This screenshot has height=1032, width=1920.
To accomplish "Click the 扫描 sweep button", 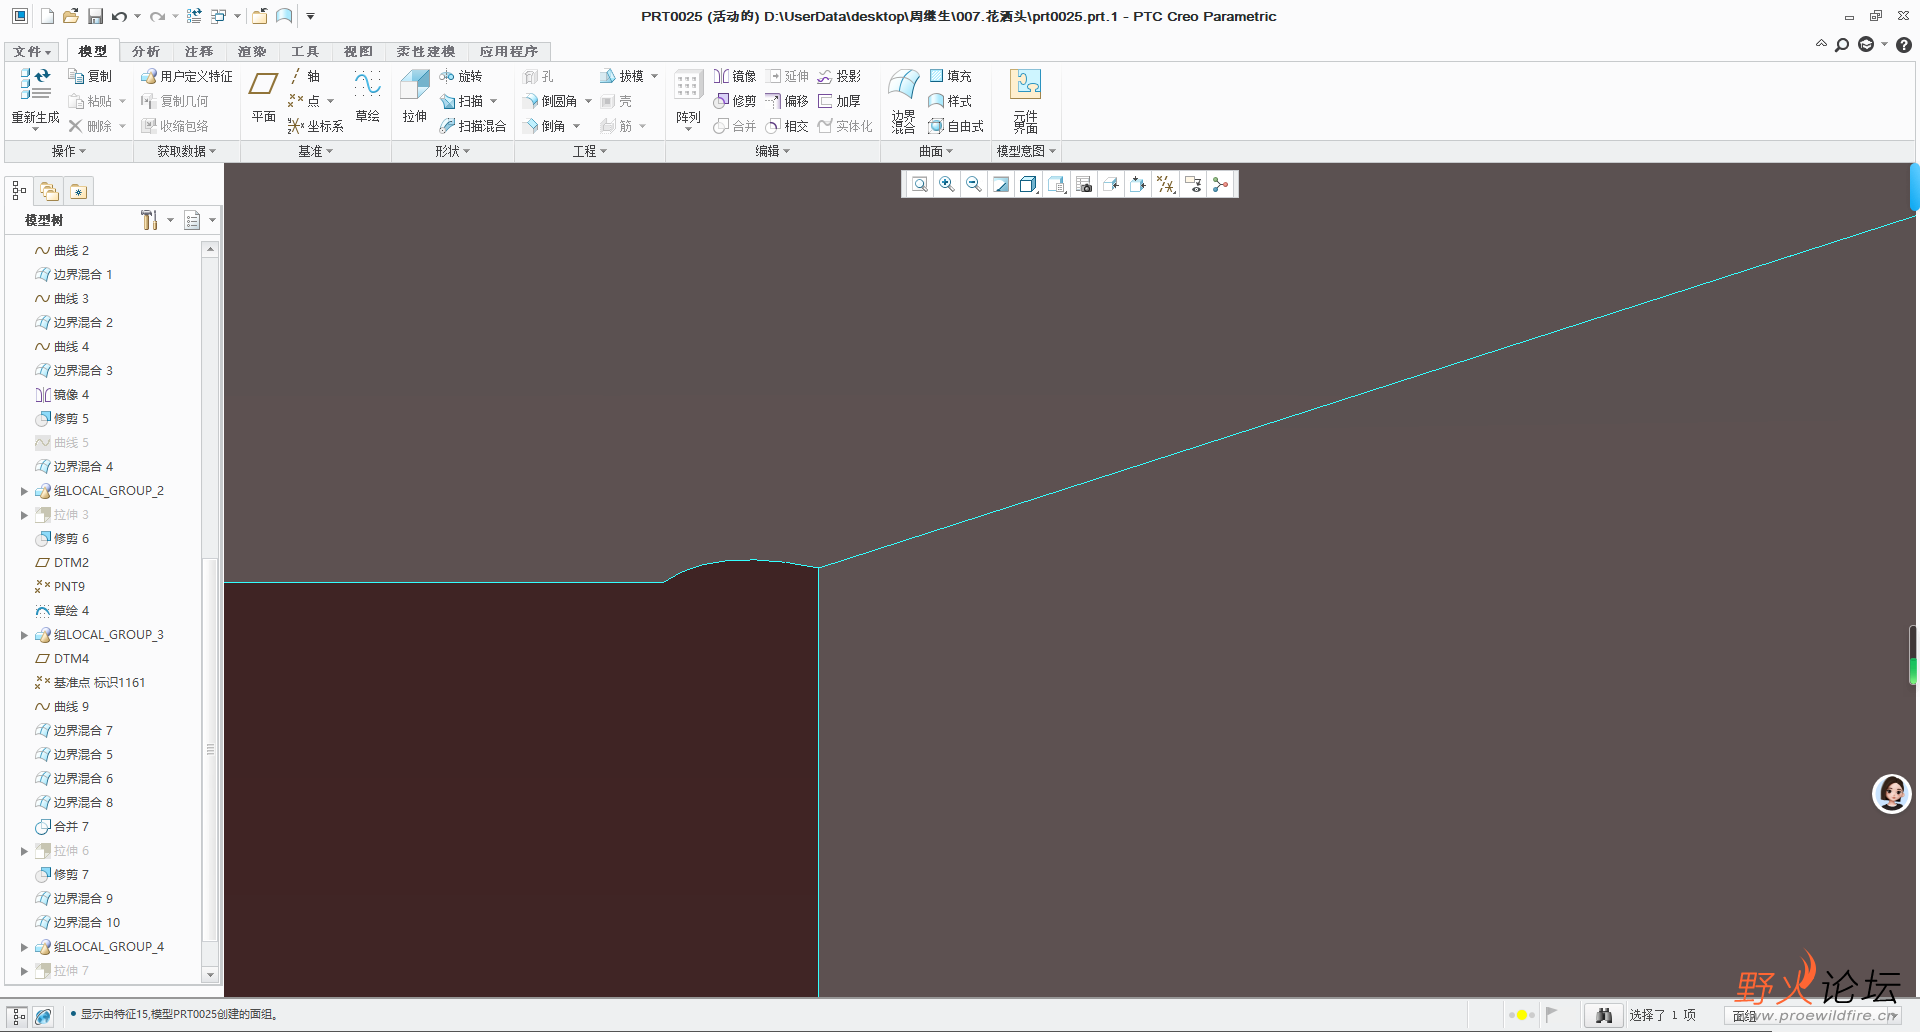I will tap(462, 101).
